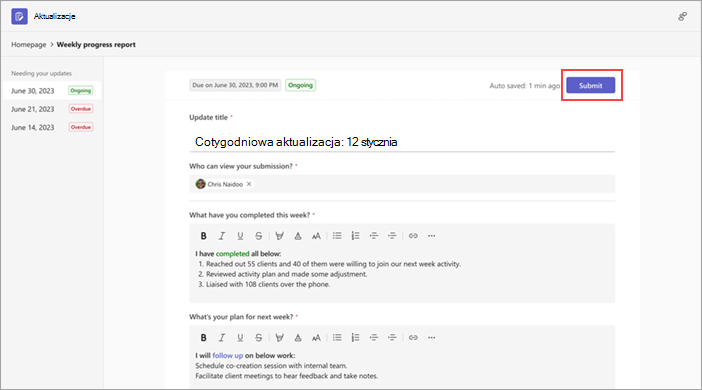The image size is (702, 390).
Task: Click the Ongoing status badge next to due date
Action: (300, 85)
